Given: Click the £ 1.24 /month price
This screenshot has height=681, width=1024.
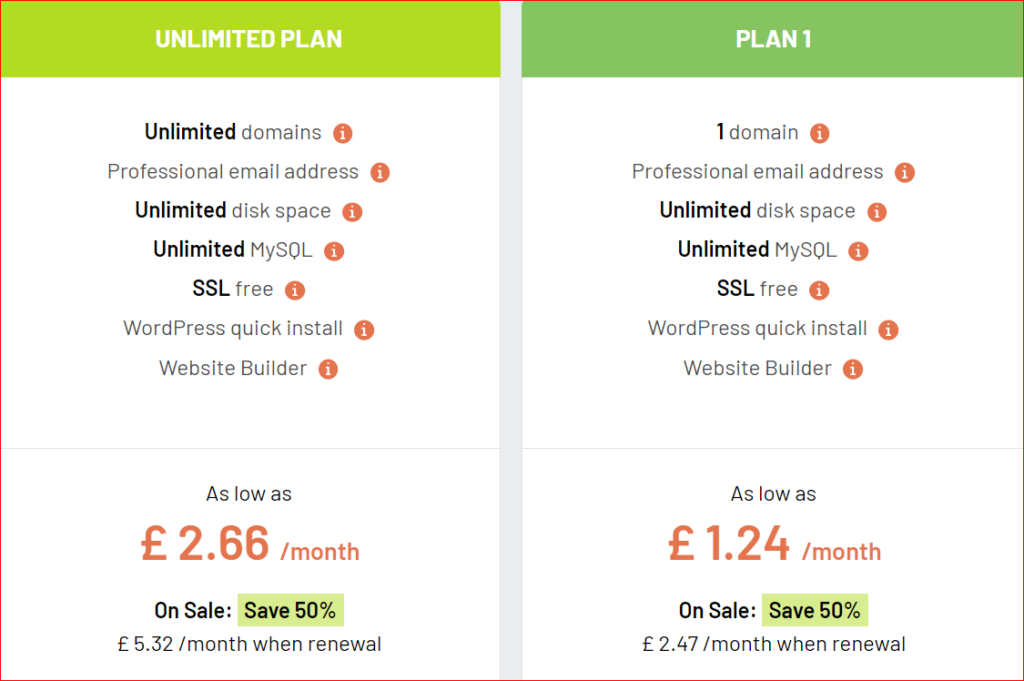Looking at the screenshot, I should pyautogui.click(x=774, y=544).
